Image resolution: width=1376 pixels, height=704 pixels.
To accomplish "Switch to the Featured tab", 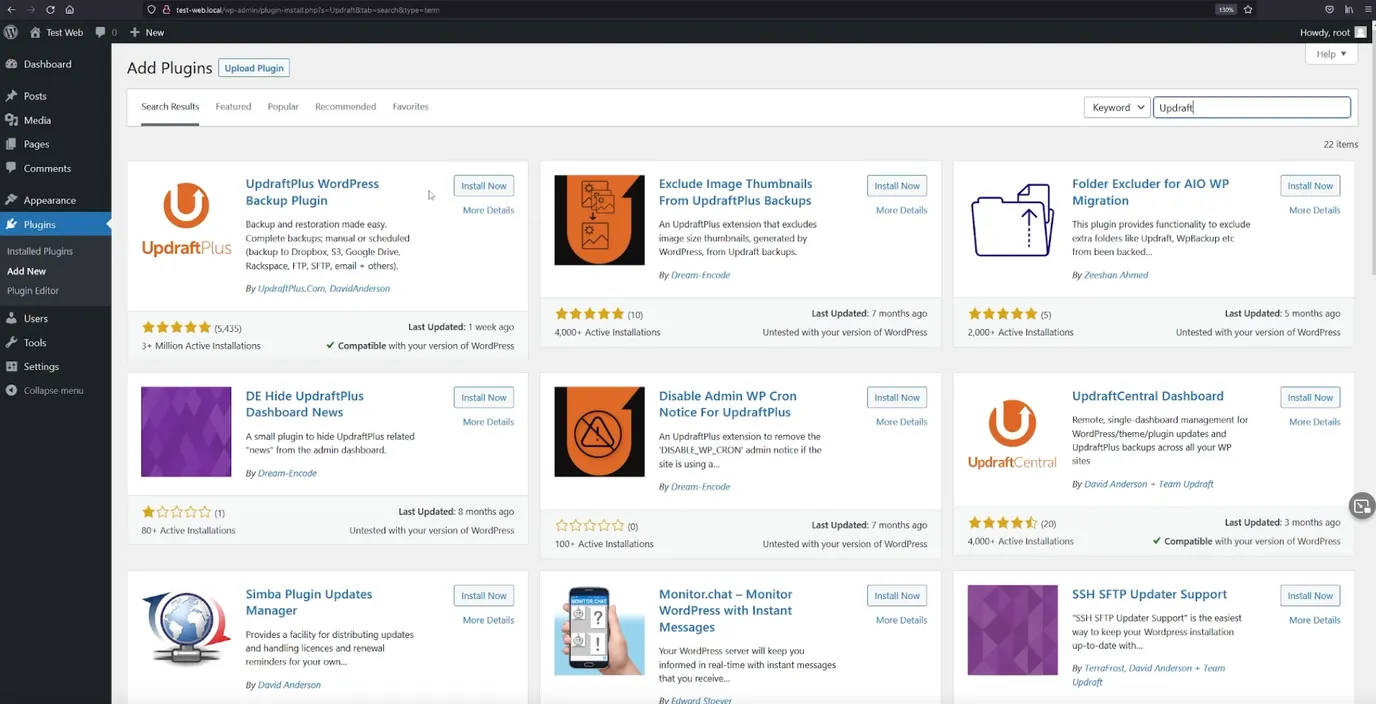I will 233,106.
